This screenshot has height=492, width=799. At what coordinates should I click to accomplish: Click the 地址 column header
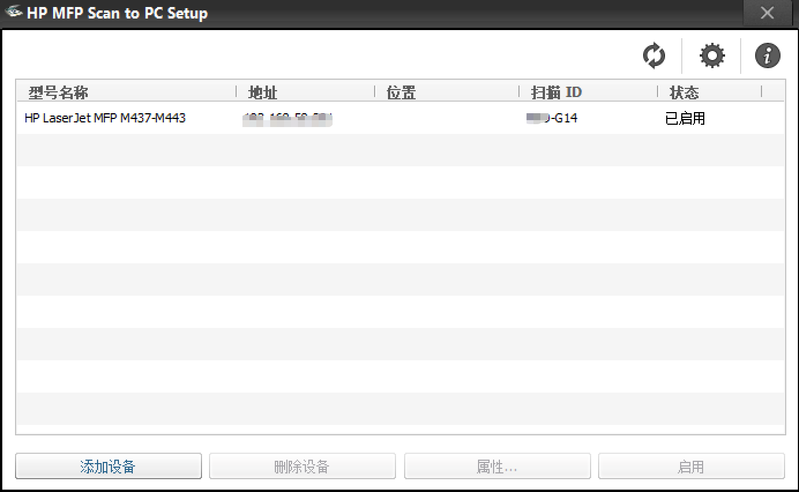pos(262,93)
